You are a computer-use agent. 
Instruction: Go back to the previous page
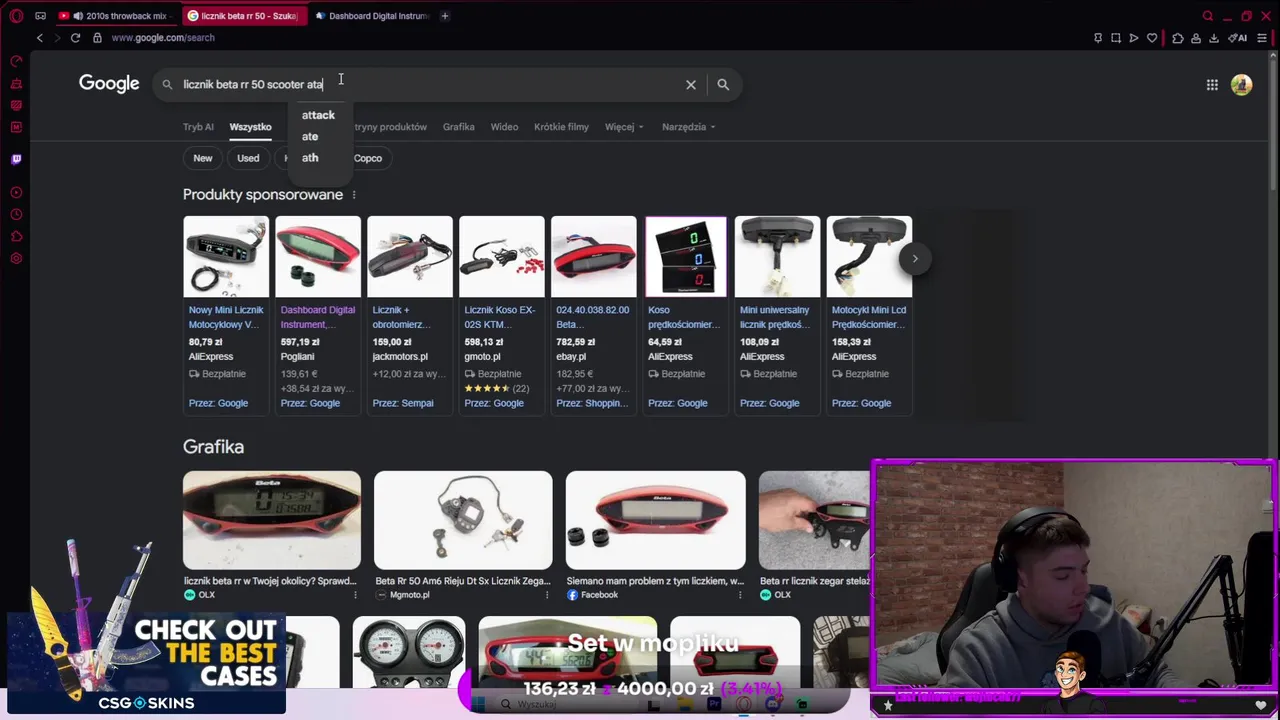(x=40, y=38)
